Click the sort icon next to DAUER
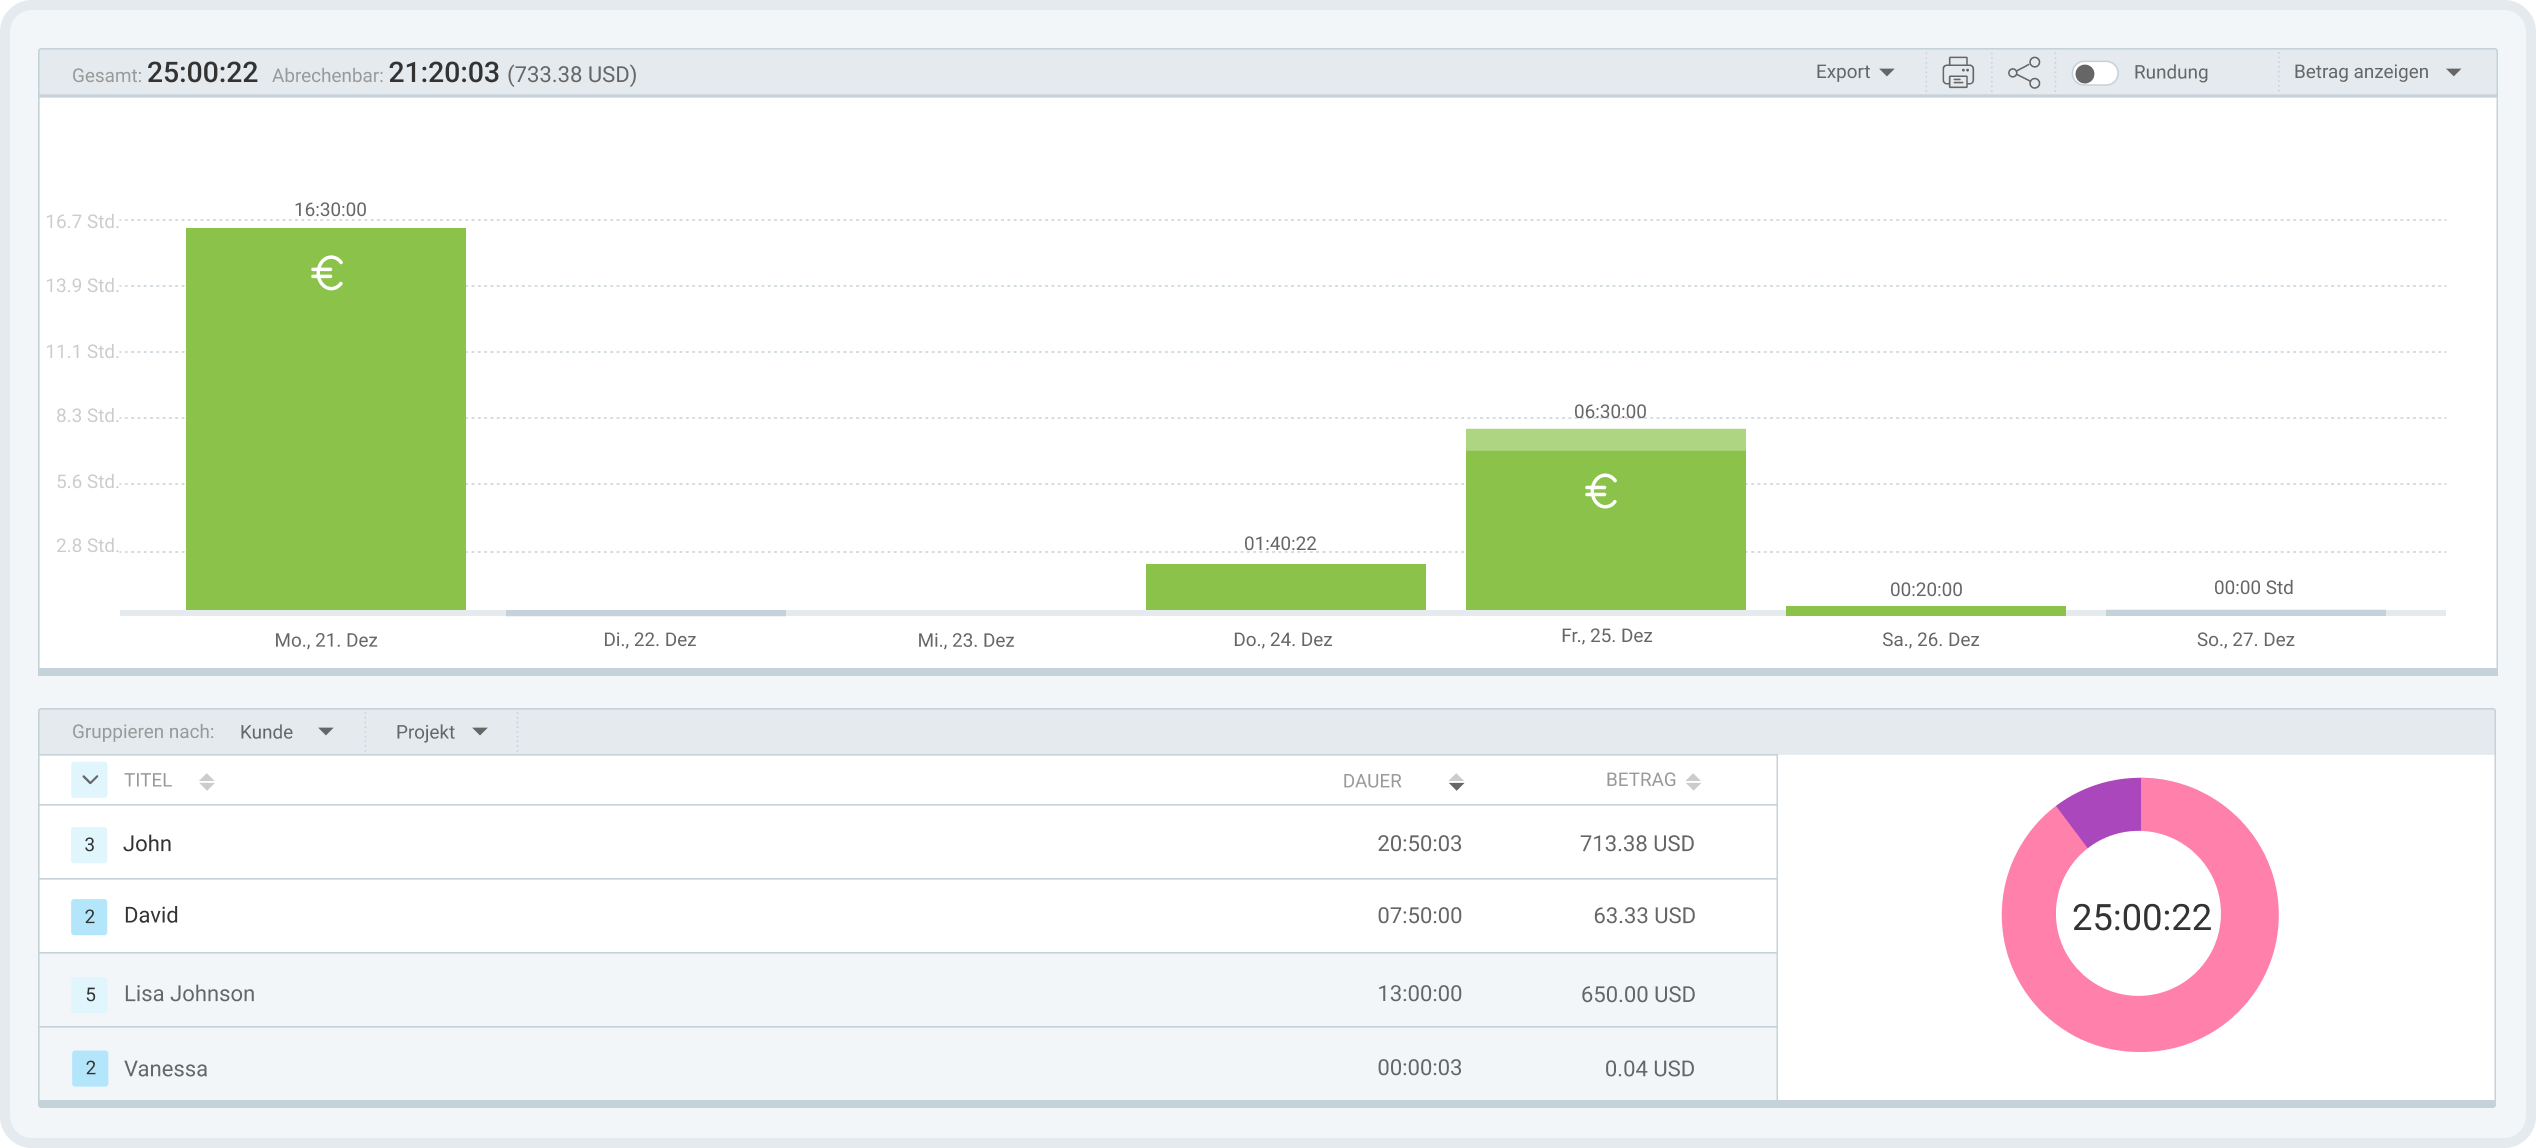Viewport: 2536px width, 1148px height. (1457, 780)
